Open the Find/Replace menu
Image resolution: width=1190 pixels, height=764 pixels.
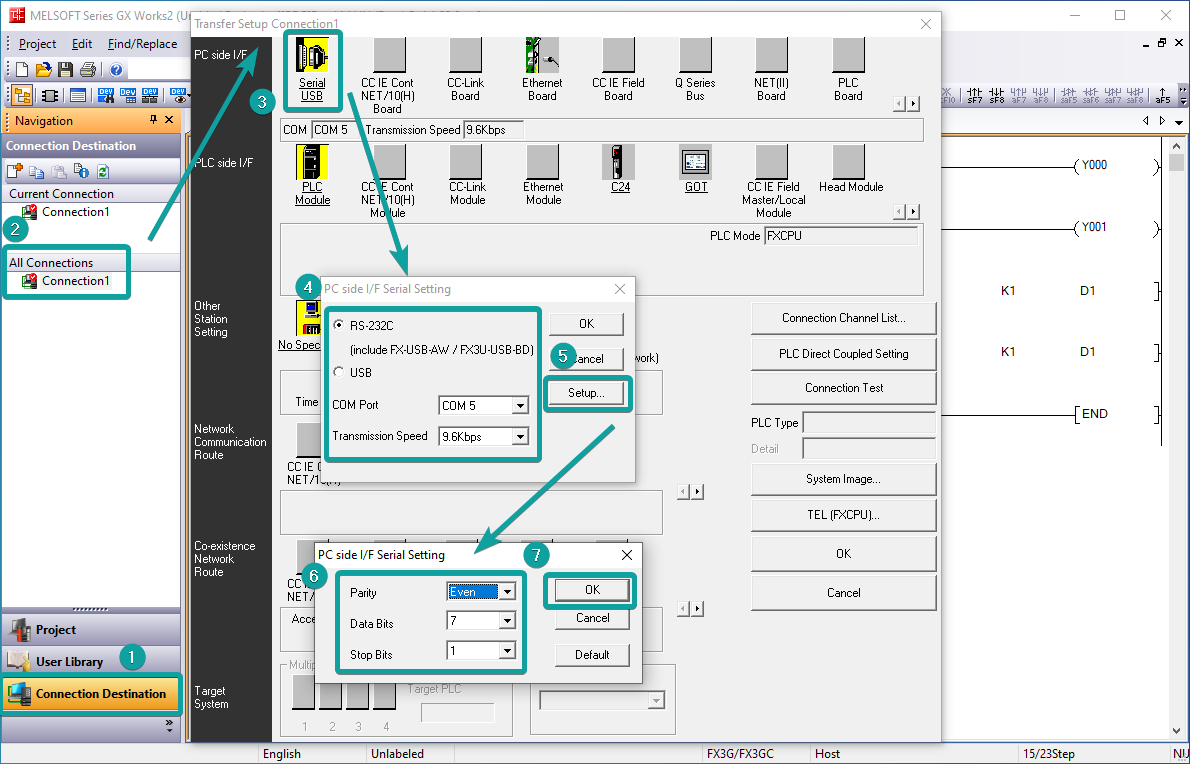142,44
